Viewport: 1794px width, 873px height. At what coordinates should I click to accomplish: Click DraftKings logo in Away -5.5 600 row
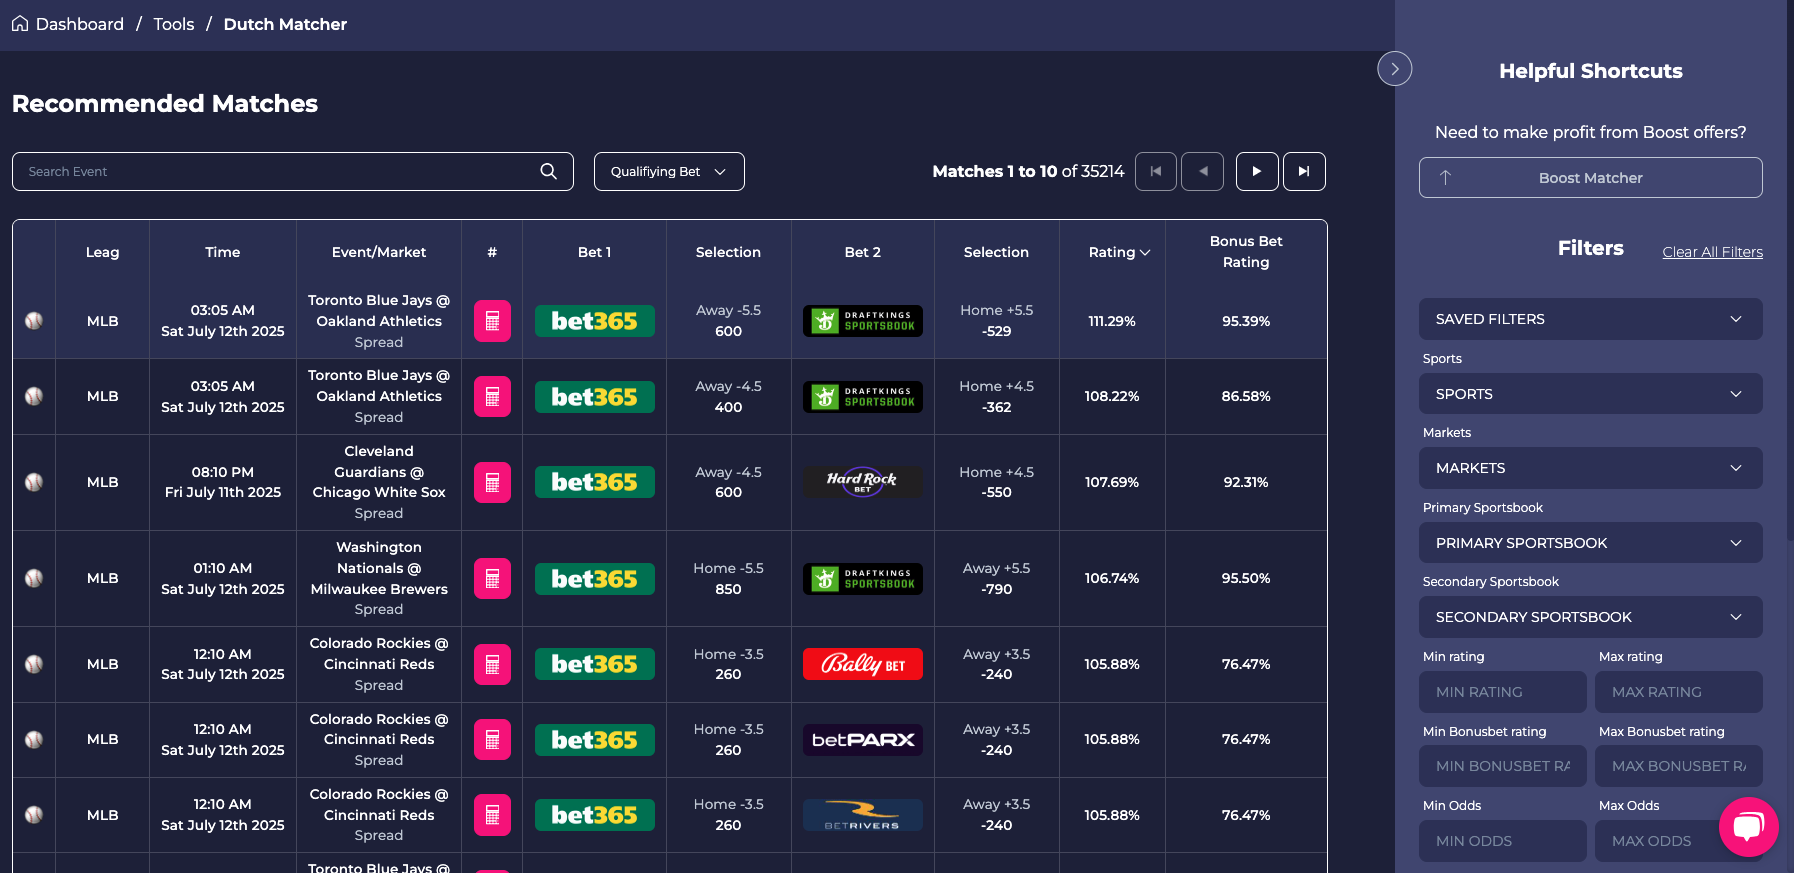point(863,321)
